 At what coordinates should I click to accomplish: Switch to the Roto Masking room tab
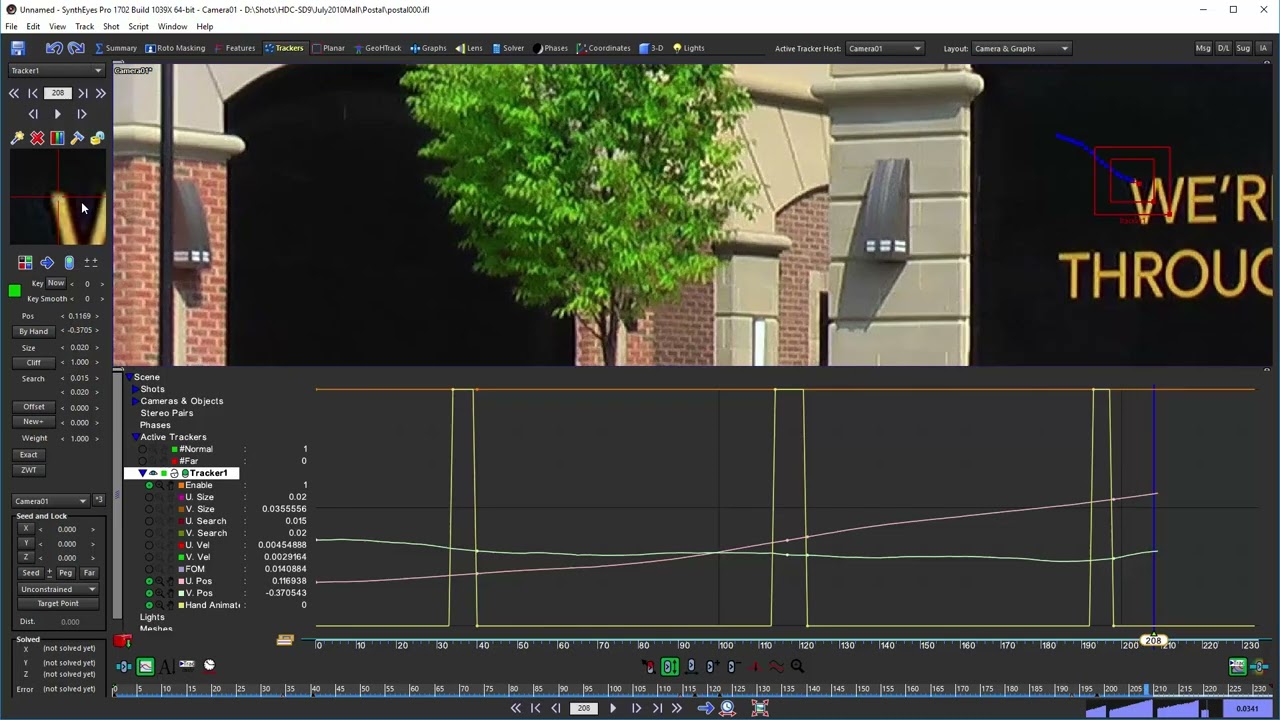pos(175,48)
